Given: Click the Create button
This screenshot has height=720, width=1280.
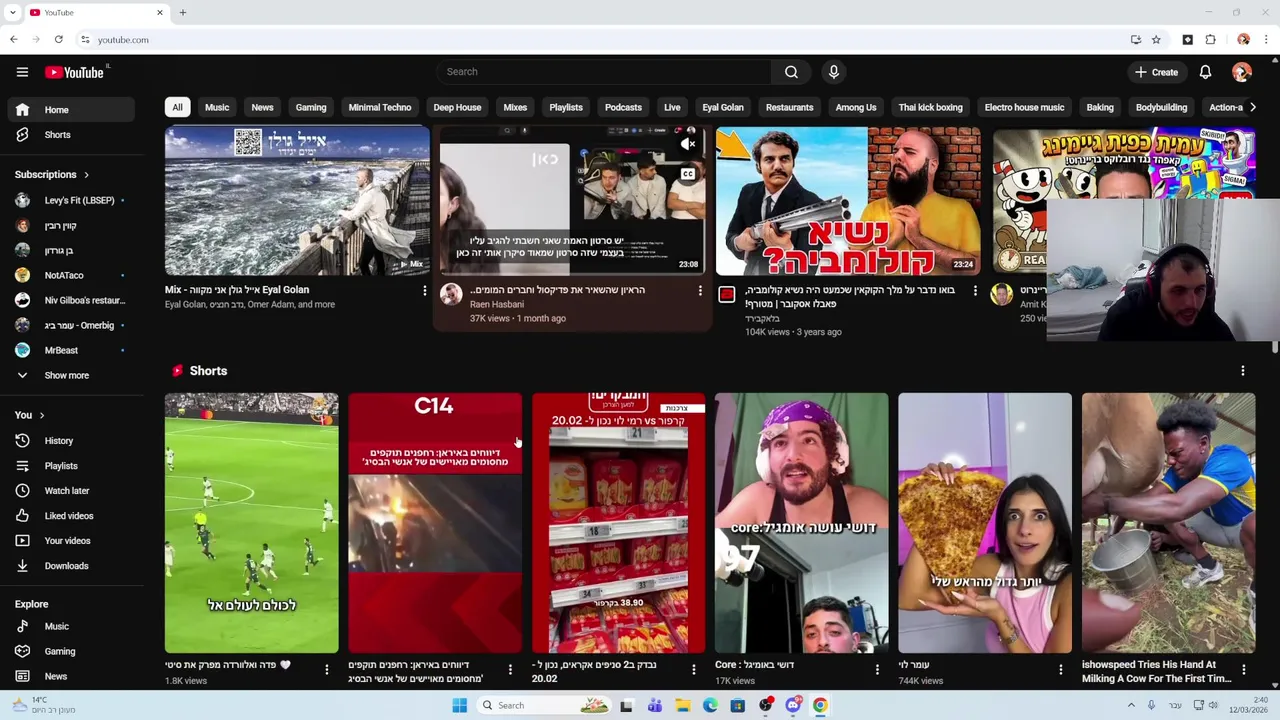Looking at the screenshot, I should point(1157,72).
